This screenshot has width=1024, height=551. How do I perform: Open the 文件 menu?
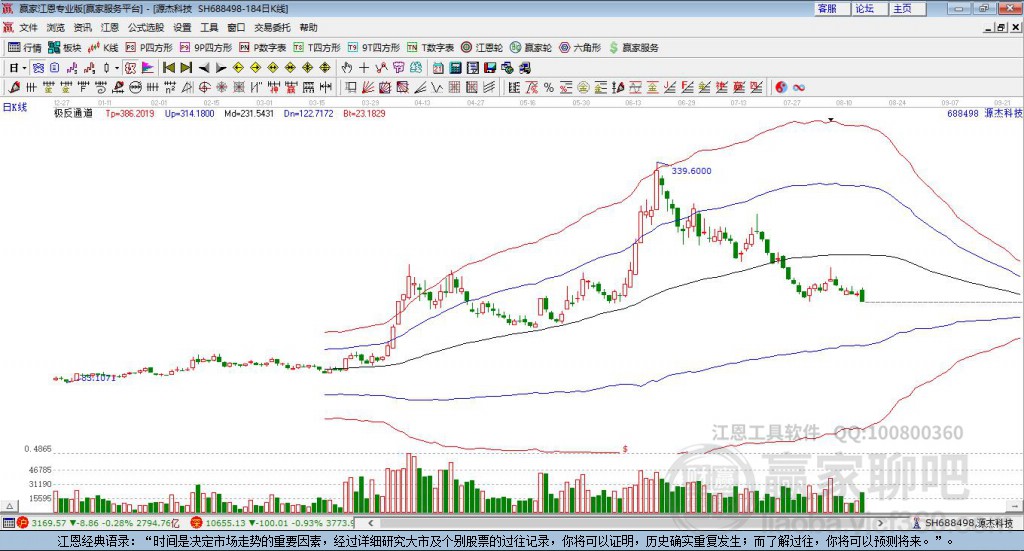(x=28, y=27)
